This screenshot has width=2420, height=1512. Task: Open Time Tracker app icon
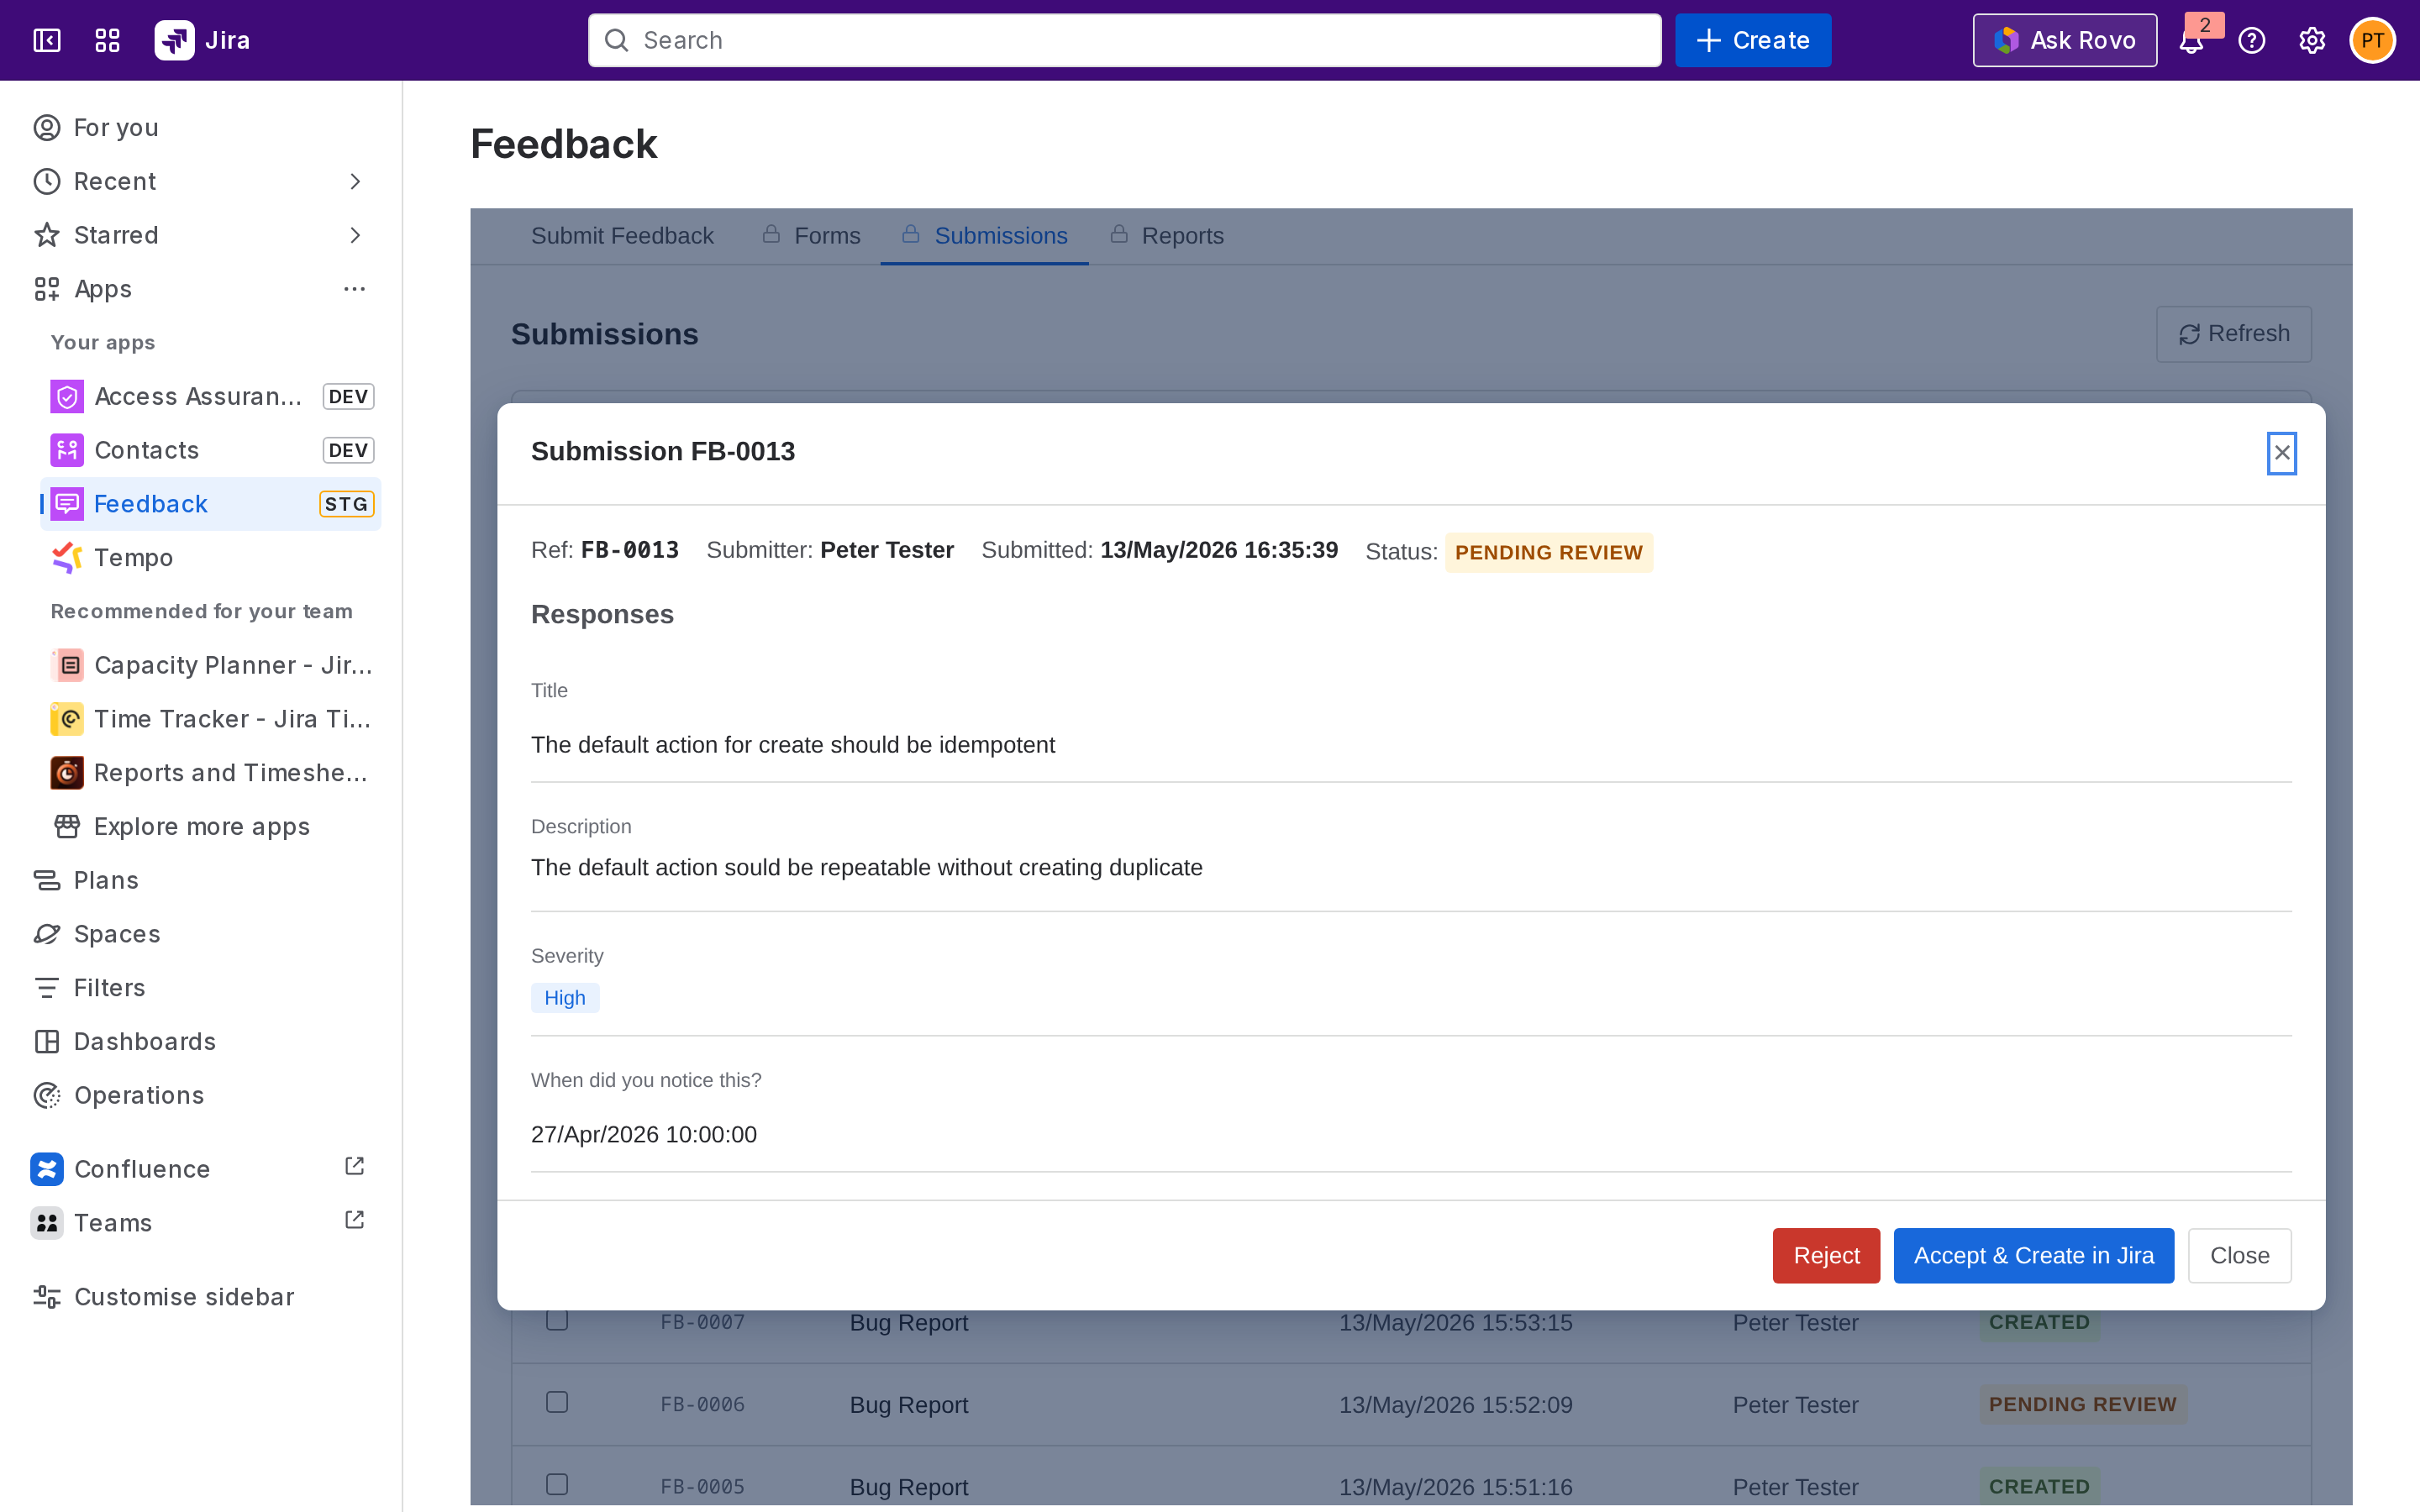point(67,719)
